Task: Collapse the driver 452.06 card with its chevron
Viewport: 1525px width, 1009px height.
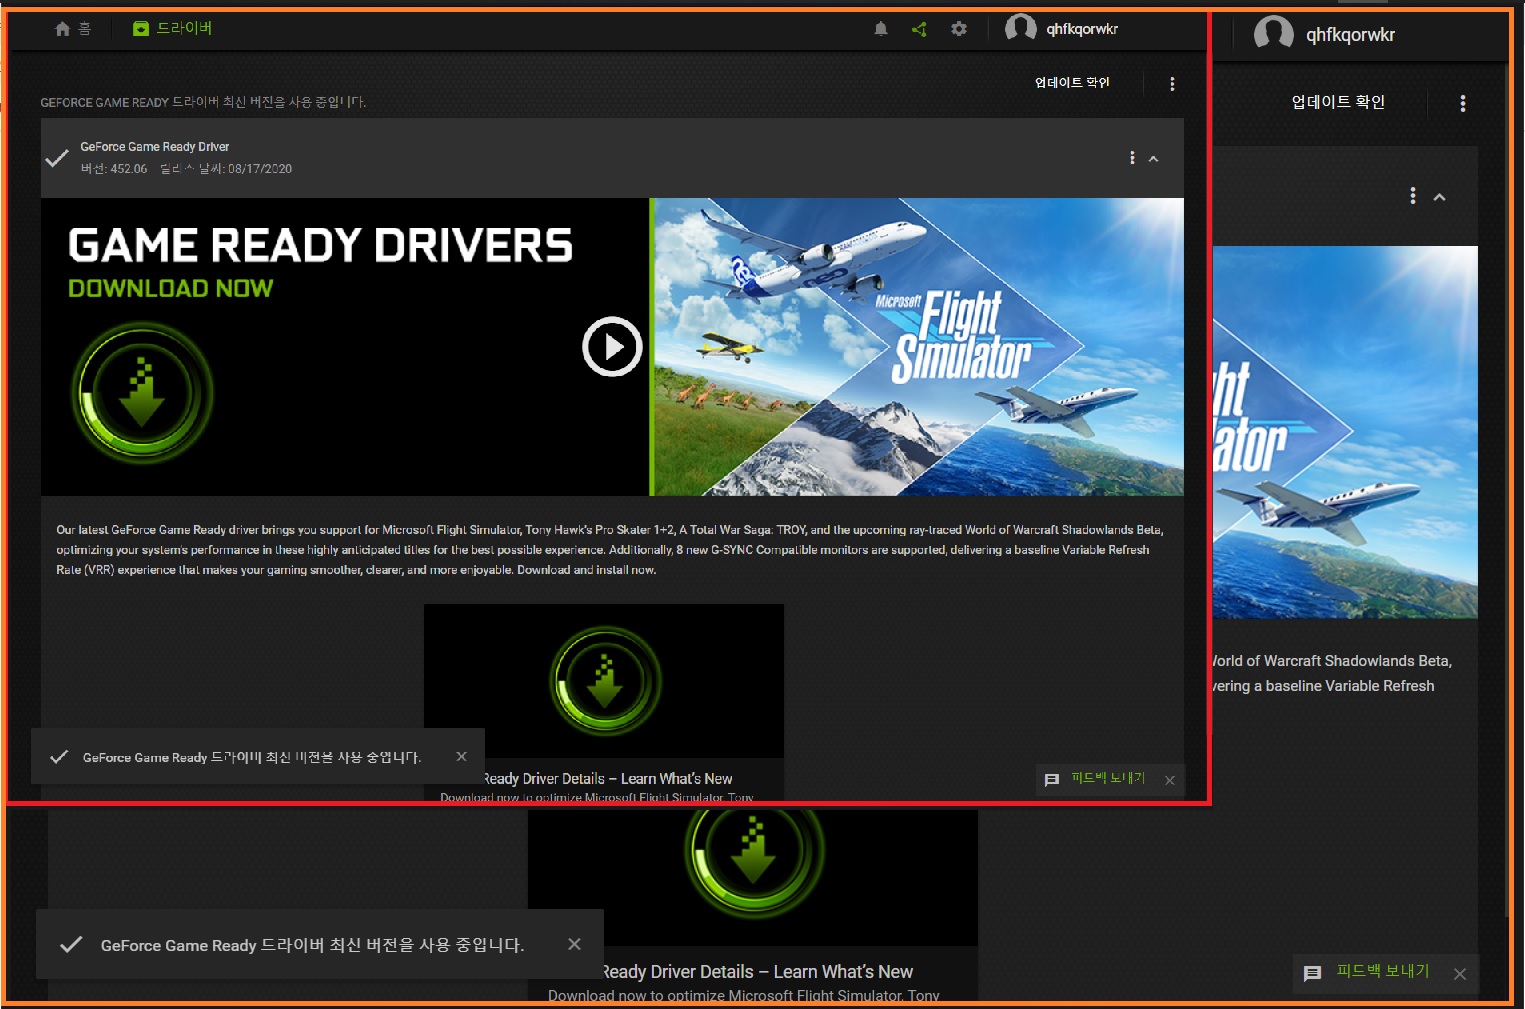Action: tap(1153, 159)
